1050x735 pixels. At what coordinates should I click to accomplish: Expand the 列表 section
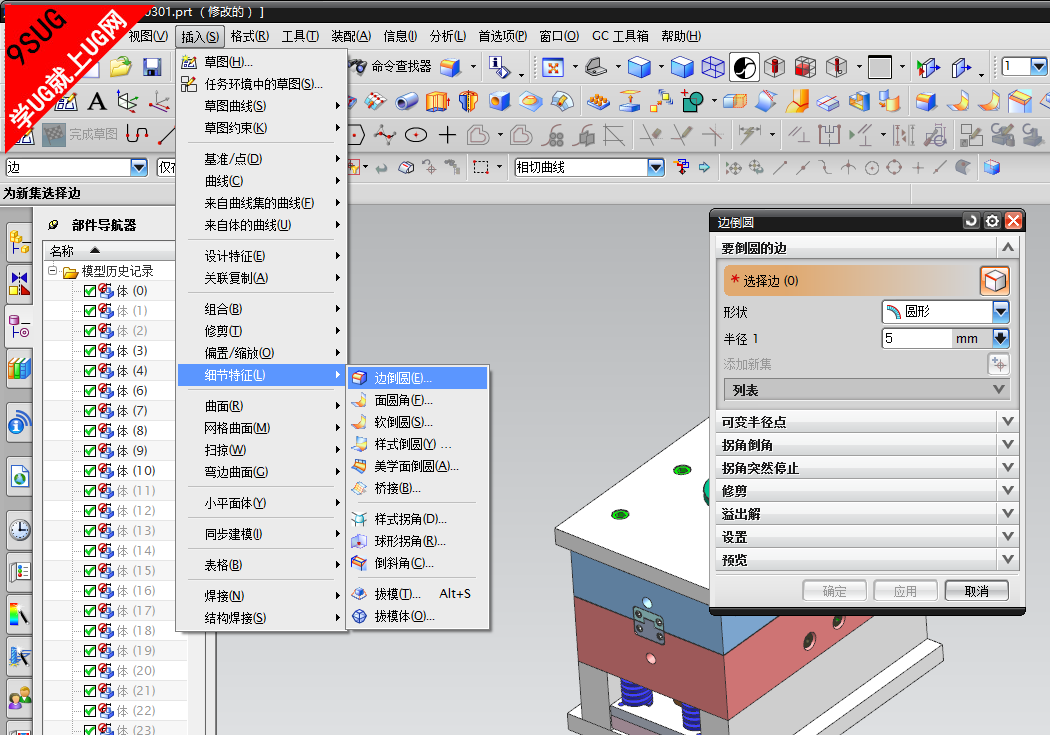867,390
